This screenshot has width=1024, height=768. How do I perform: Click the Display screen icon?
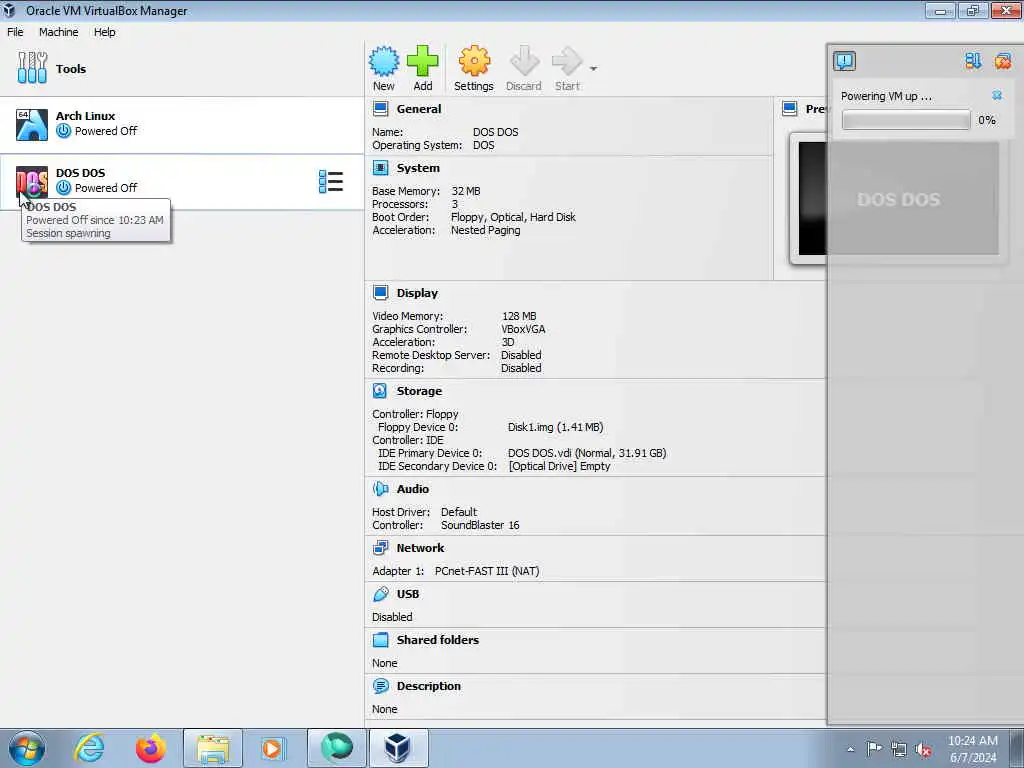click(381, 293)
